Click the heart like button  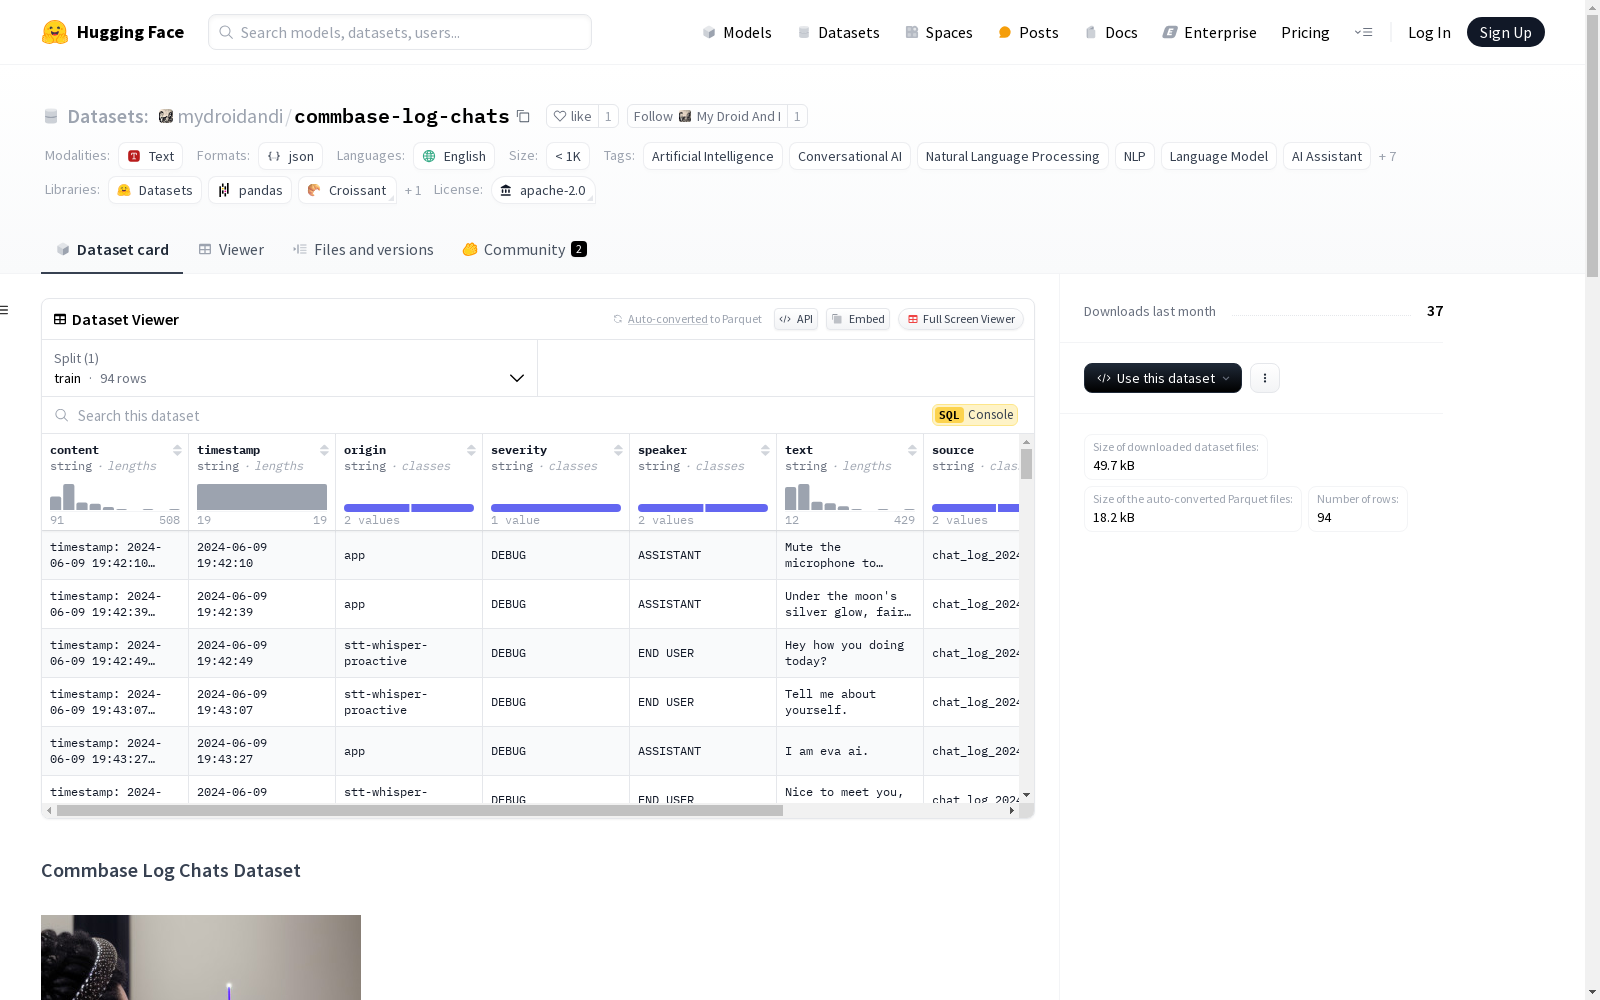point(572,116)
